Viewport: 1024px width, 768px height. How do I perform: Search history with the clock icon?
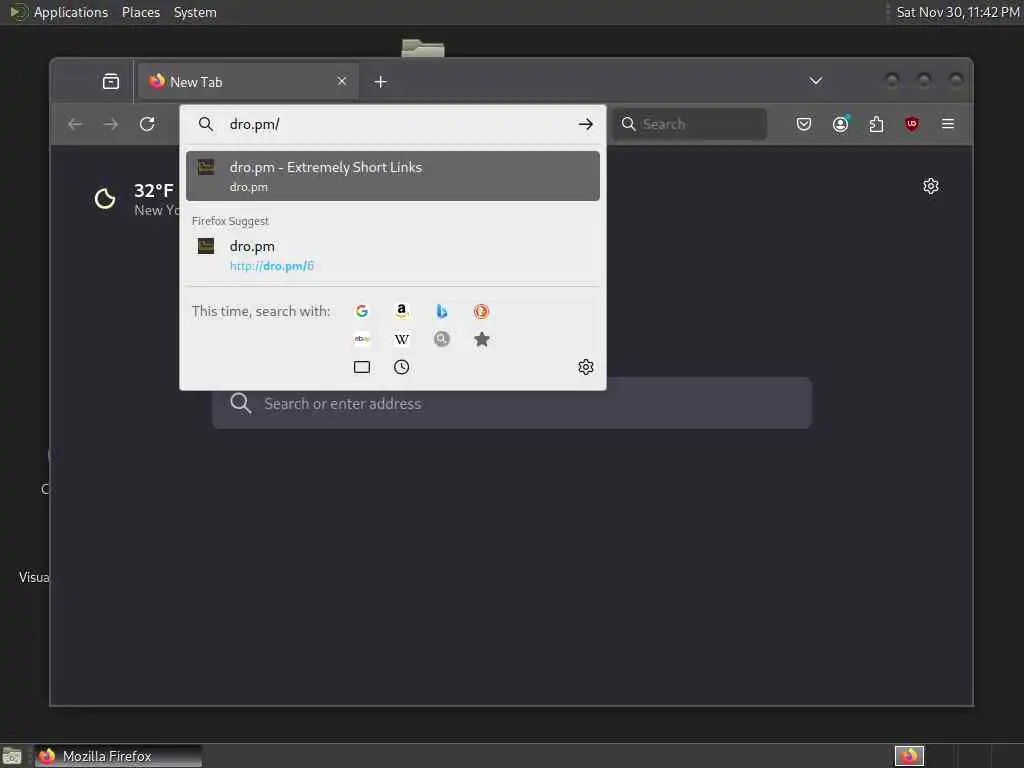point(402,367)
